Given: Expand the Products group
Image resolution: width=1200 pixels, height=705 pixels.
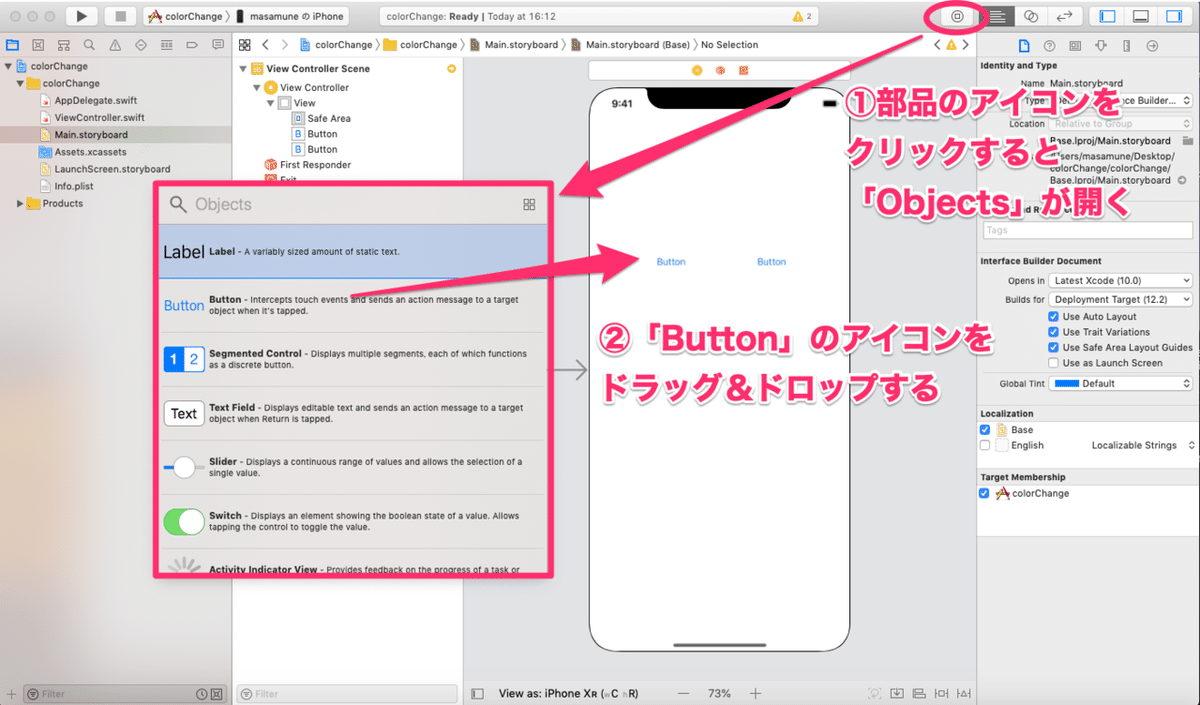Looking at the screenshot, I should [x=20, y=203].
